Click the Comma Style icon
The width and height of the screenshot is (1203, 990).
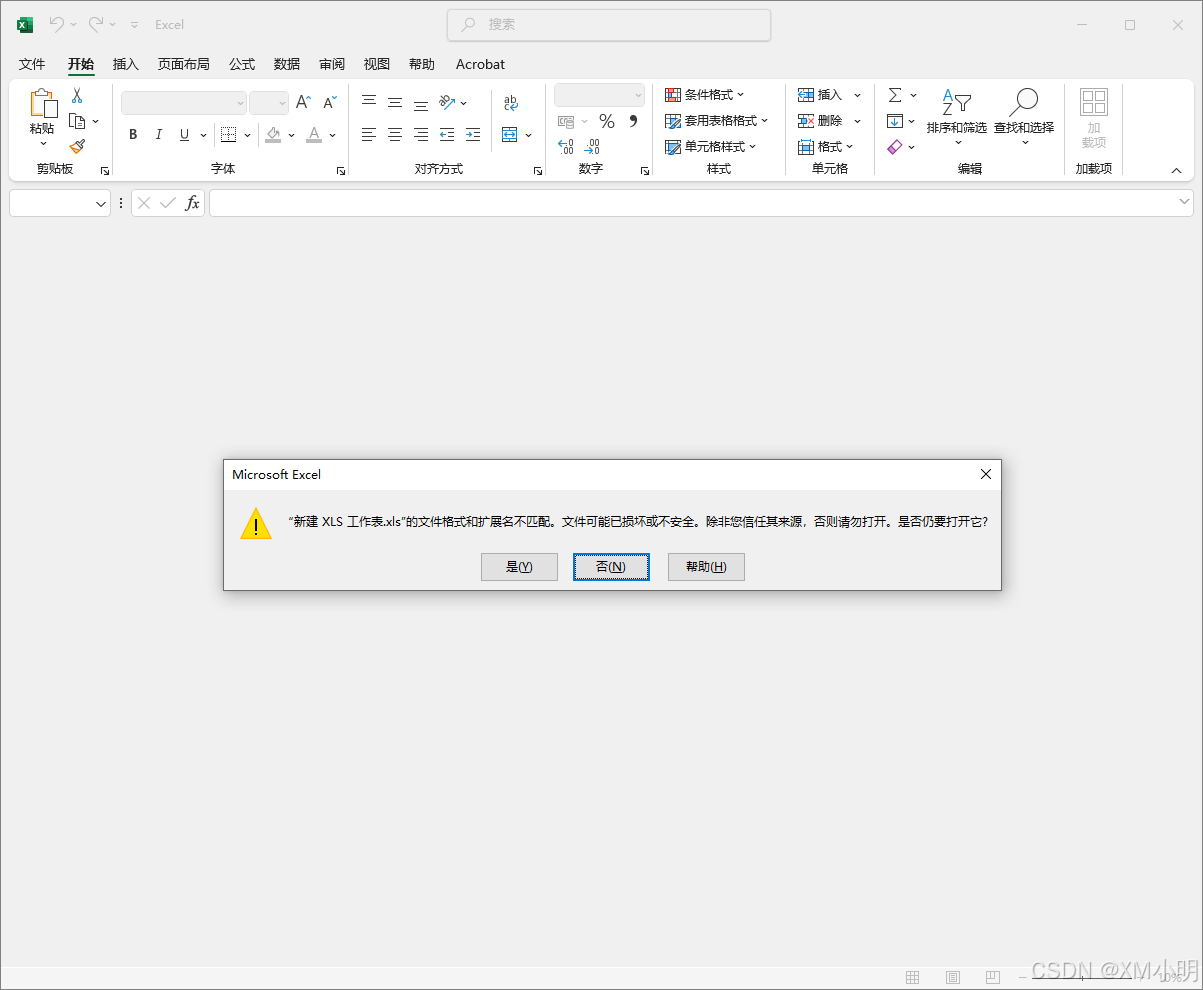point(633,122)
